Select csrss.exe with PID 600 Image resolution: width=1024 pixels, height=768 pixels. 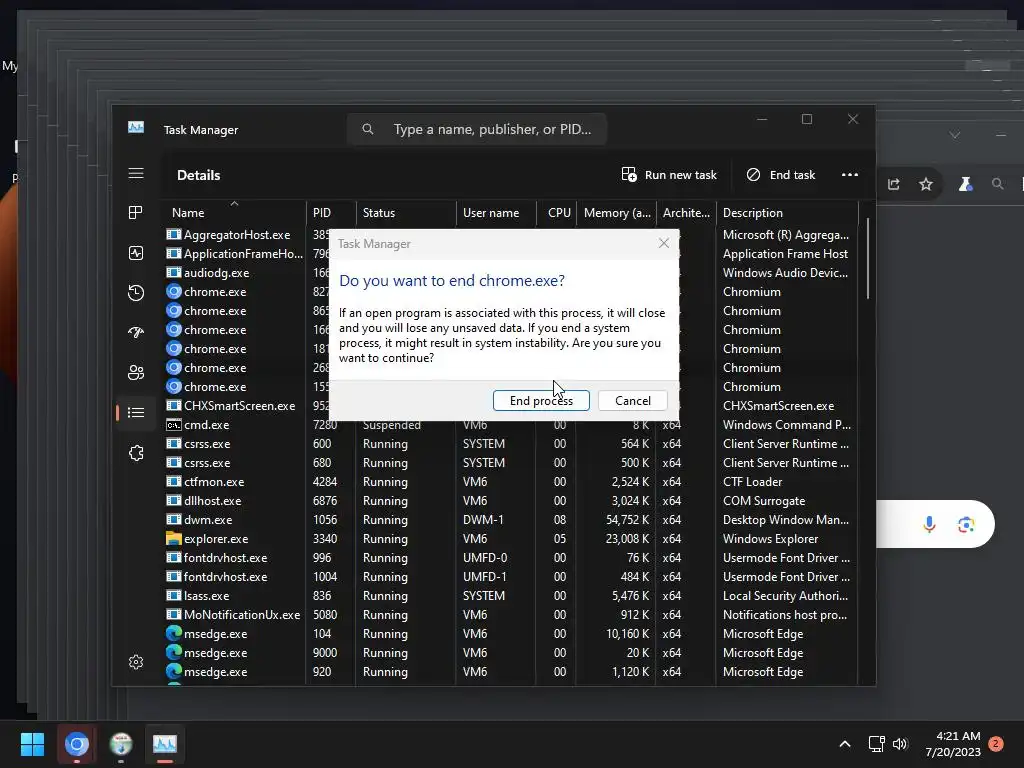(509, 443)
